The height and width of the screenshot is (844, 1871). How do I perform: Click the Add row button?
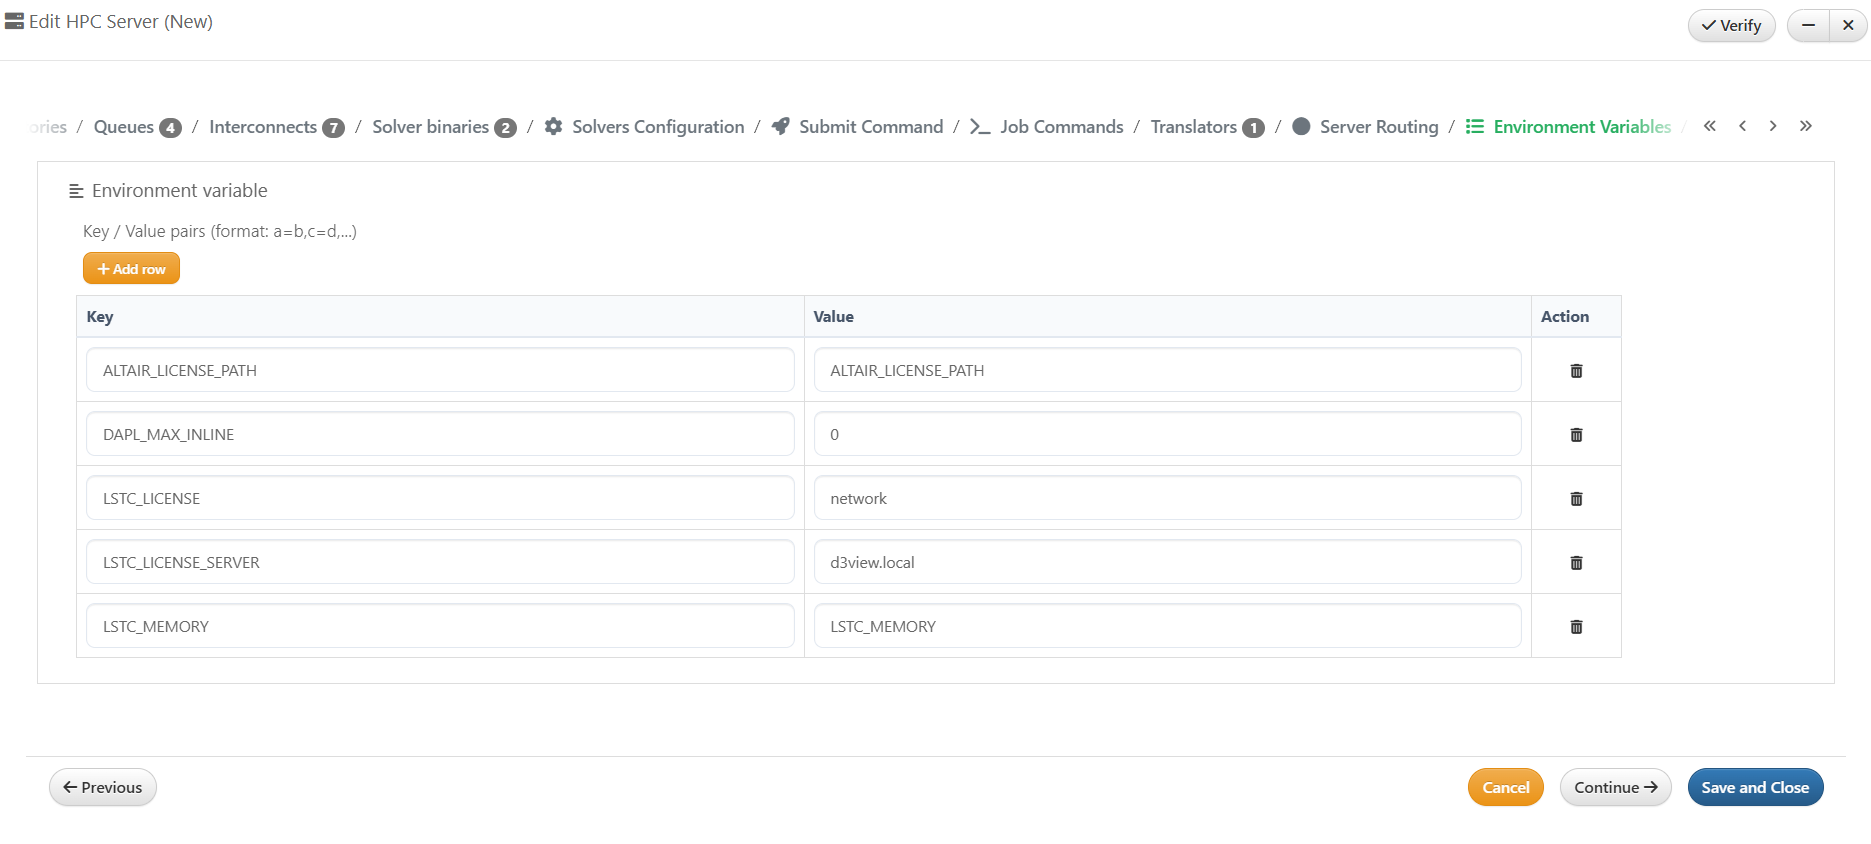click(x=131, y=269)
